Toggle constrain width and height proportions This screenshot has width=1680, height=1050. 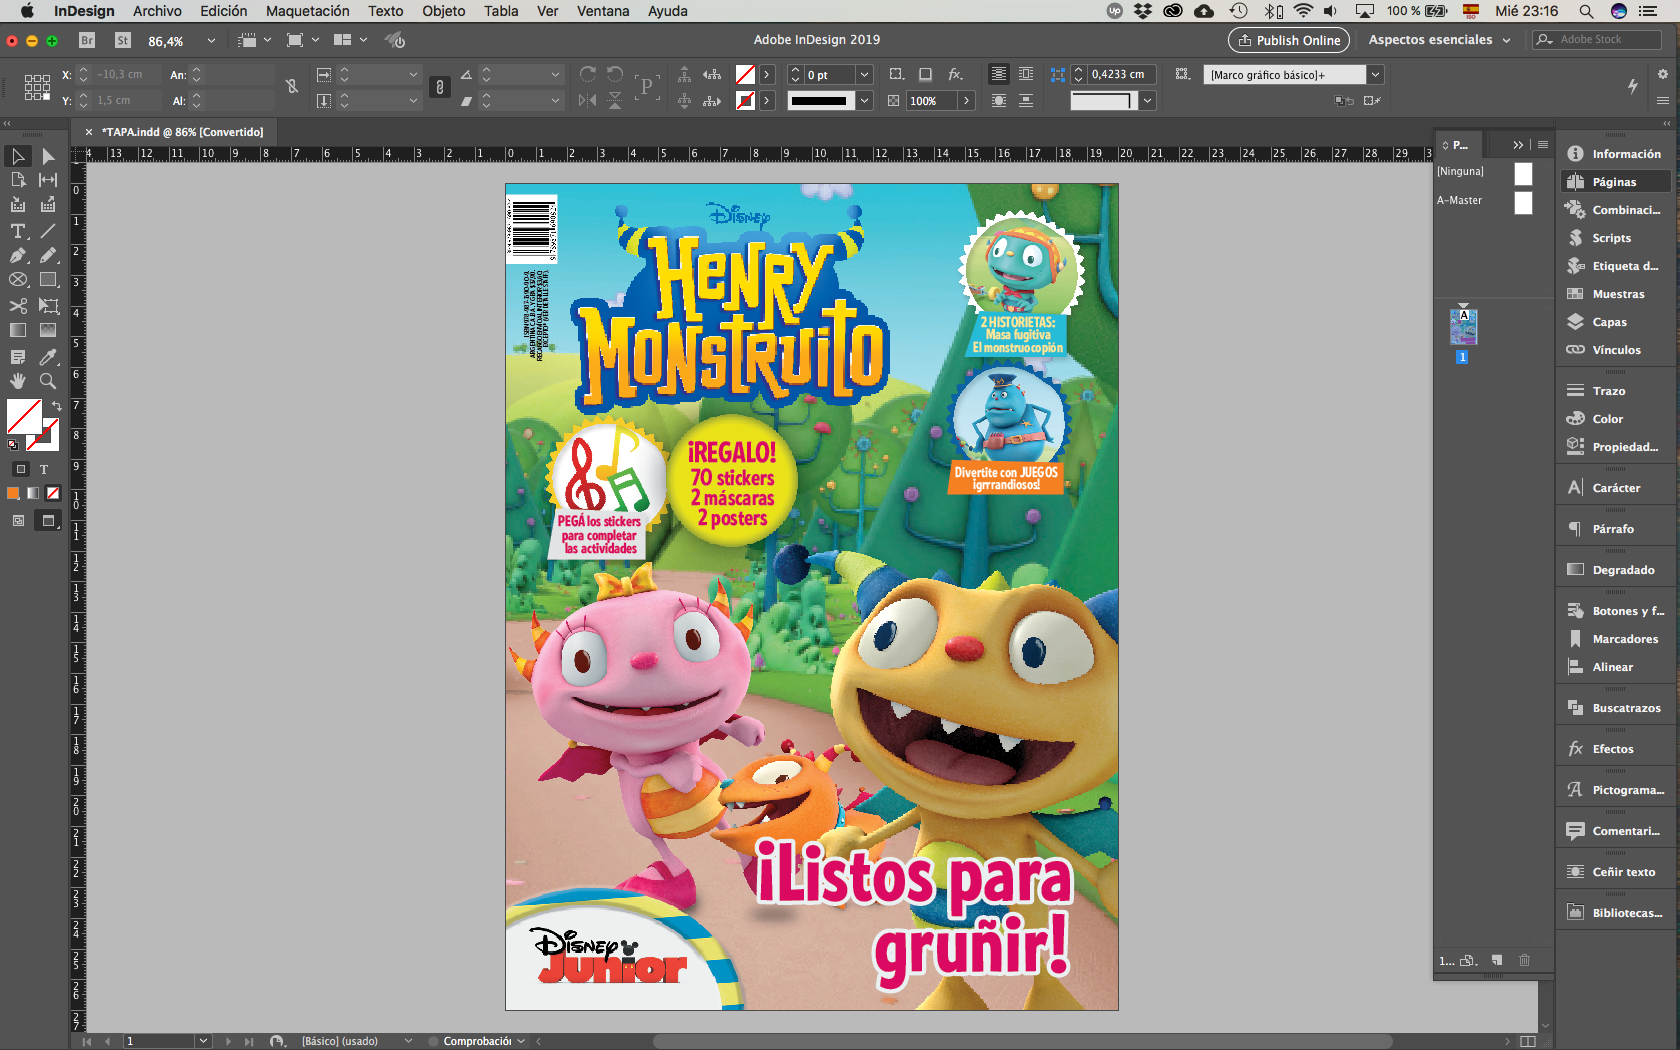[x=292, y=87]
